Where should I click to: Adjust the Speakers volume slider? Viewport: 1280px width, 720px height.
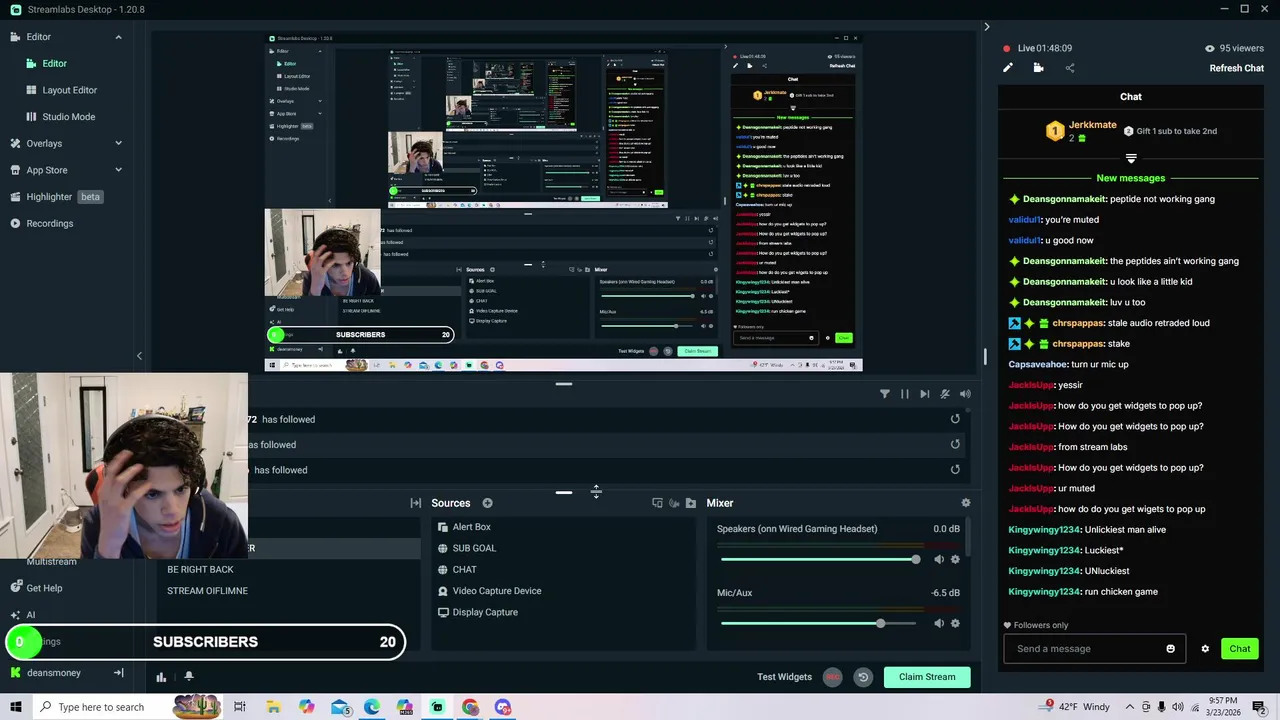click(820, 559)
